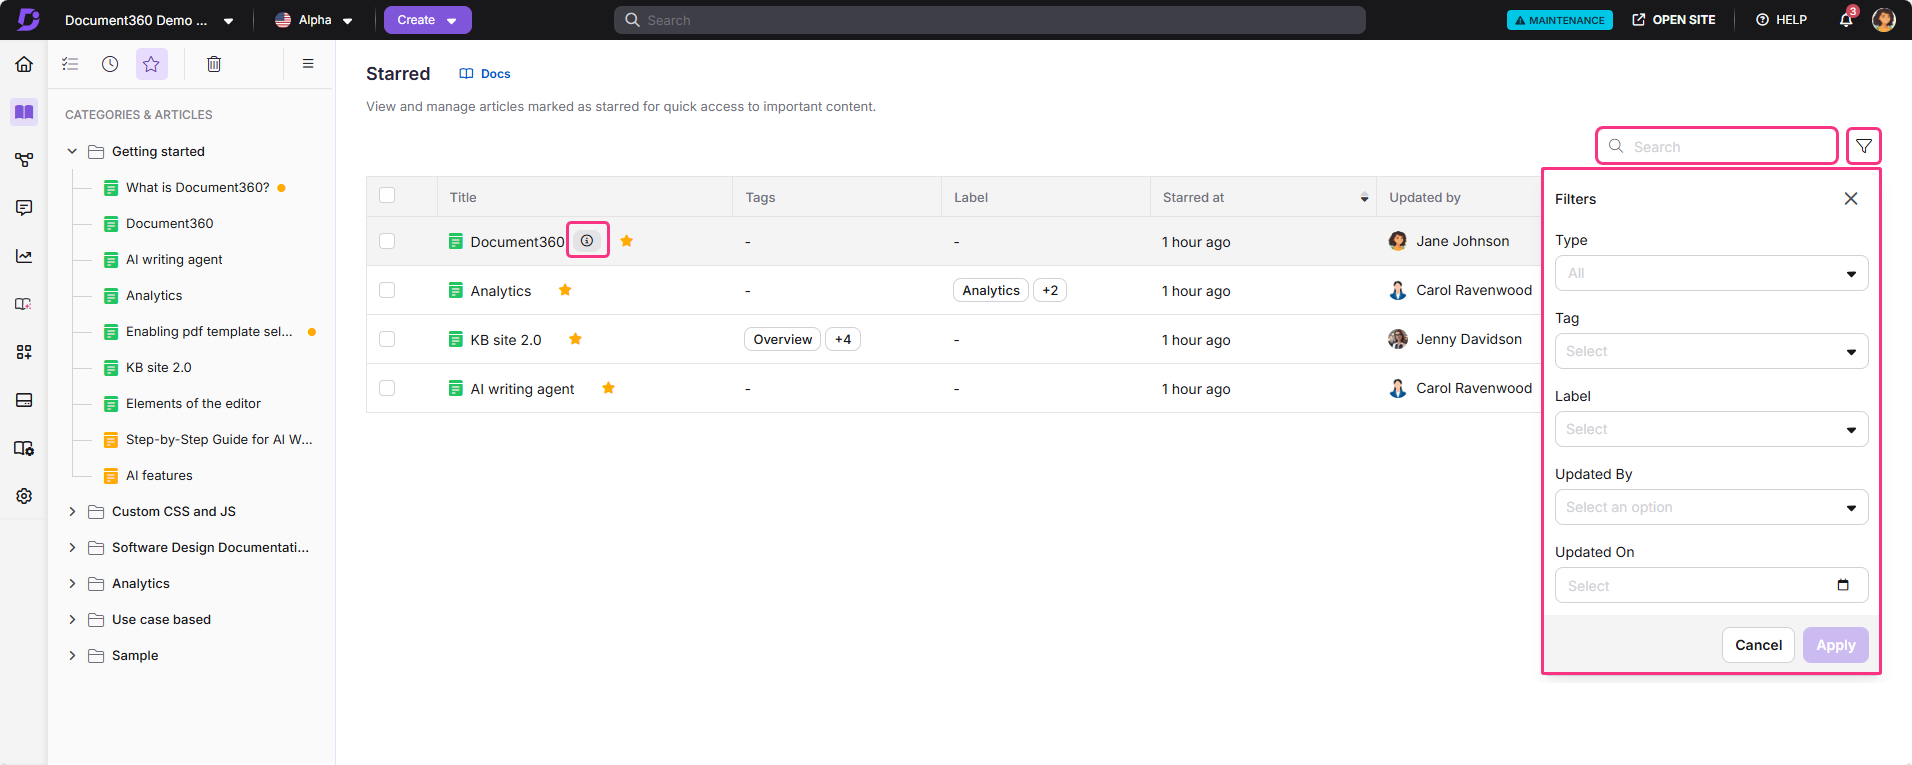Image resolution: width=1912 pixels, height=765 pixels.
Task: Open Step-by-Step Guide for AI article
Action: pos(219,439)
